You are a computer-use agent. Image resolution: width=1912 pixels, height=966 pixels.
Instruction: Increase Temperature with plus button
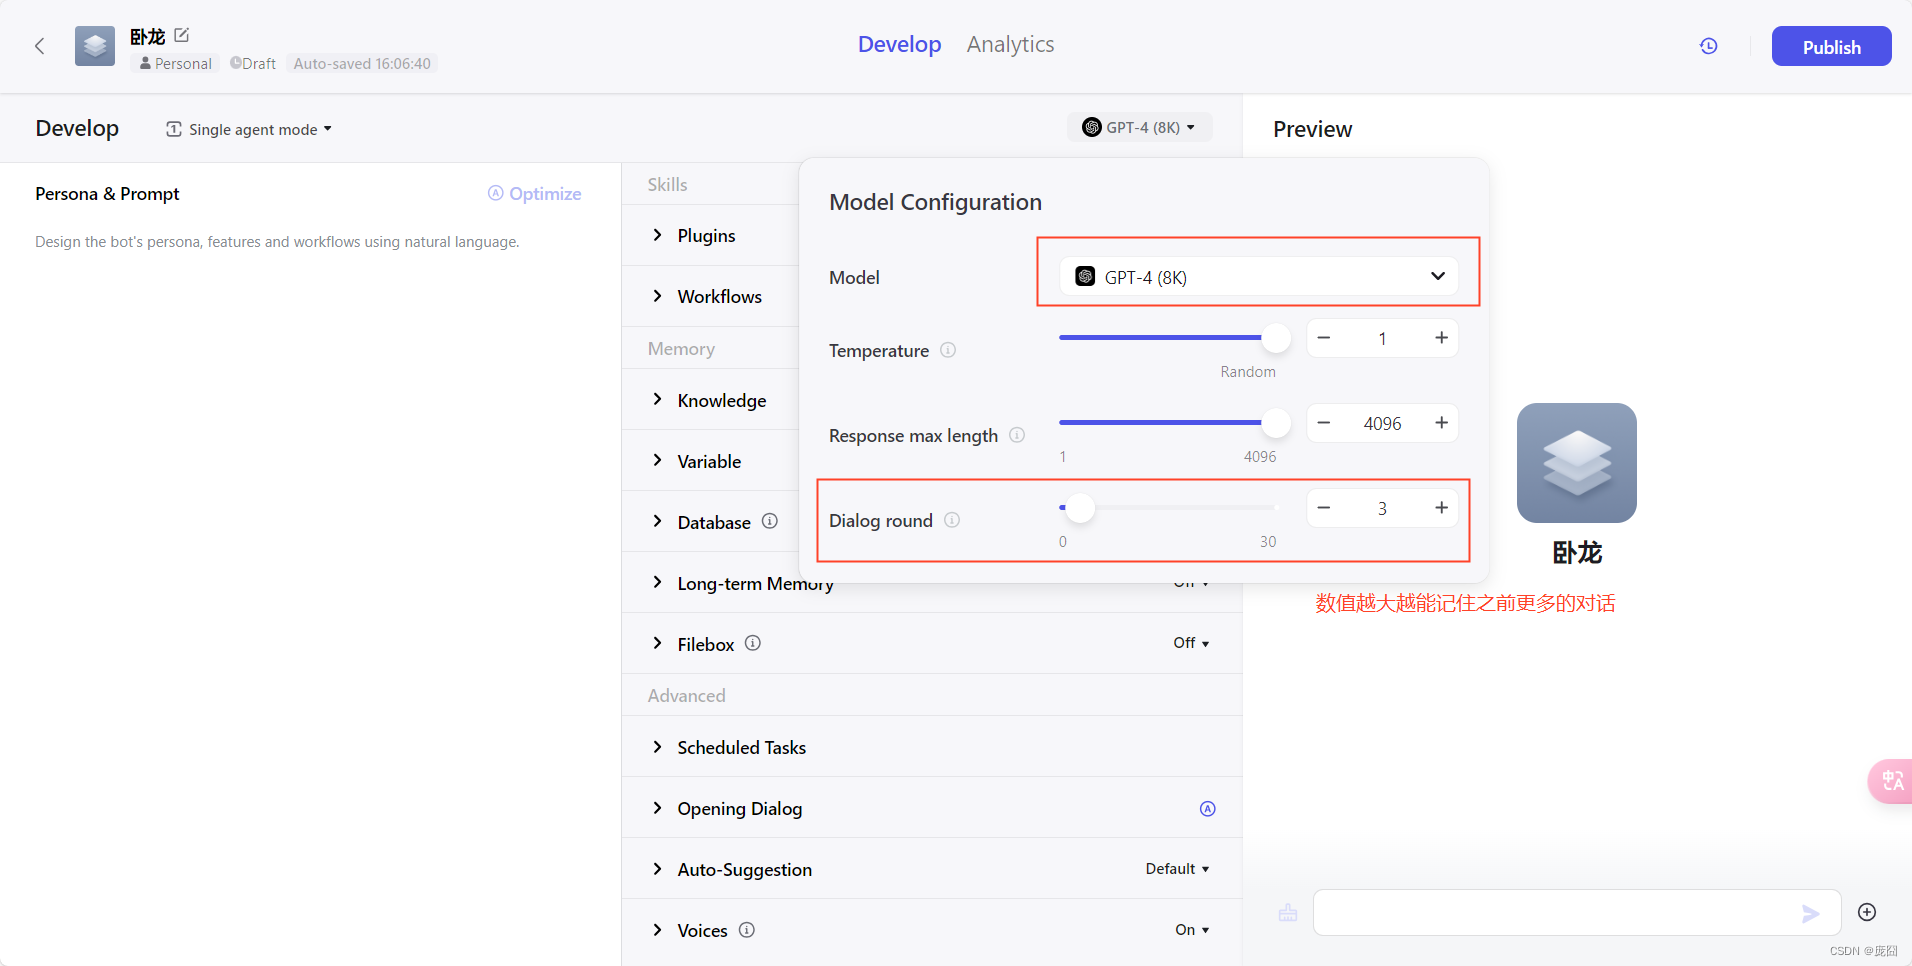1442,338
